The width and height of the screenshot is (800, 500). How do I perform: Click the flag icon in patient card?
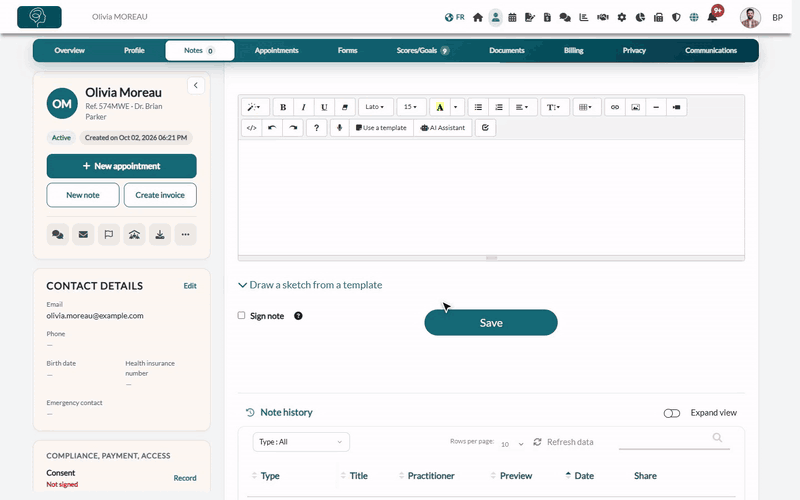pyautogui.click(x=109, y=235)
